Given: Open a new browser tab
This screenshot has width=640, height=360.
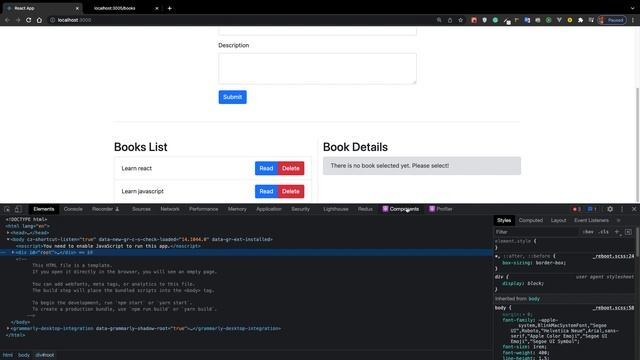Looking at the screenshot, I should coord(169,8).
